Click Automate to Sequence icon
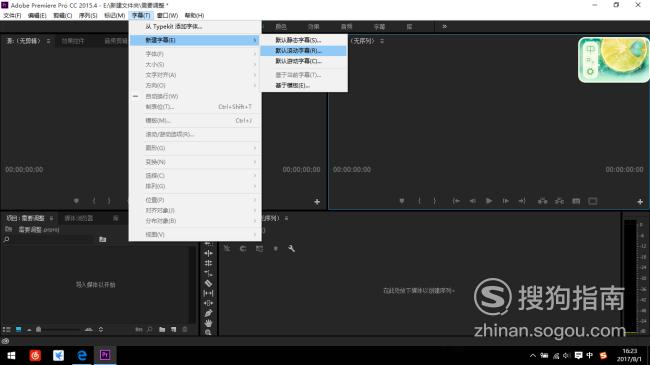This screenshot has height=365, width=650. (138, 330)
